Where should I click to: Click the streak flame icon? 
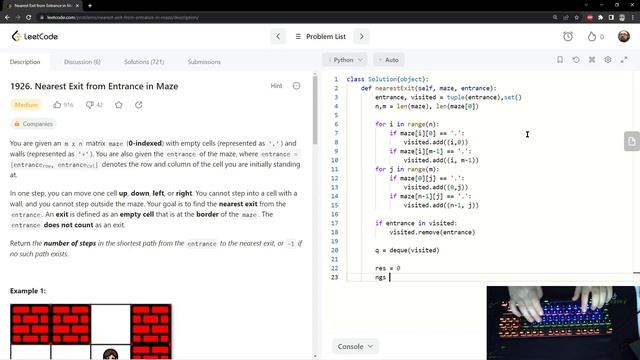coord(591,36)
